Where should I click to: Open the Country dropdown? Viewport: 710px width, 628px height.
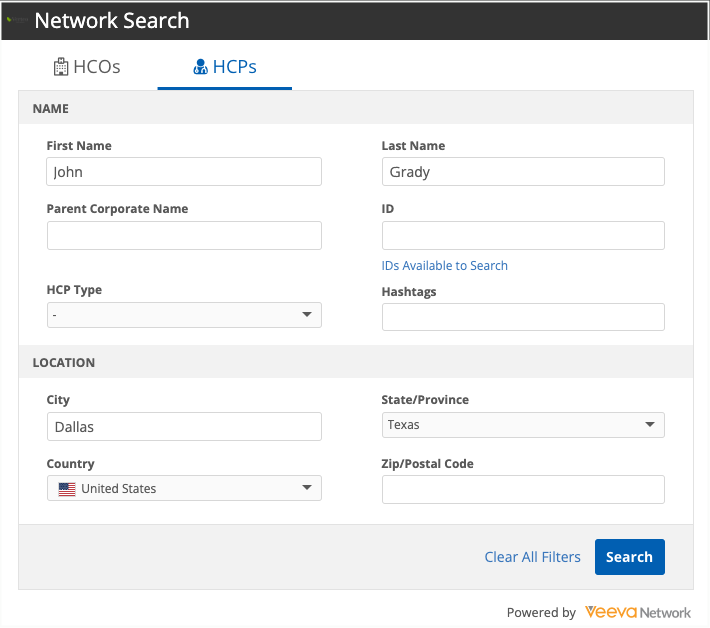point(184,489)
